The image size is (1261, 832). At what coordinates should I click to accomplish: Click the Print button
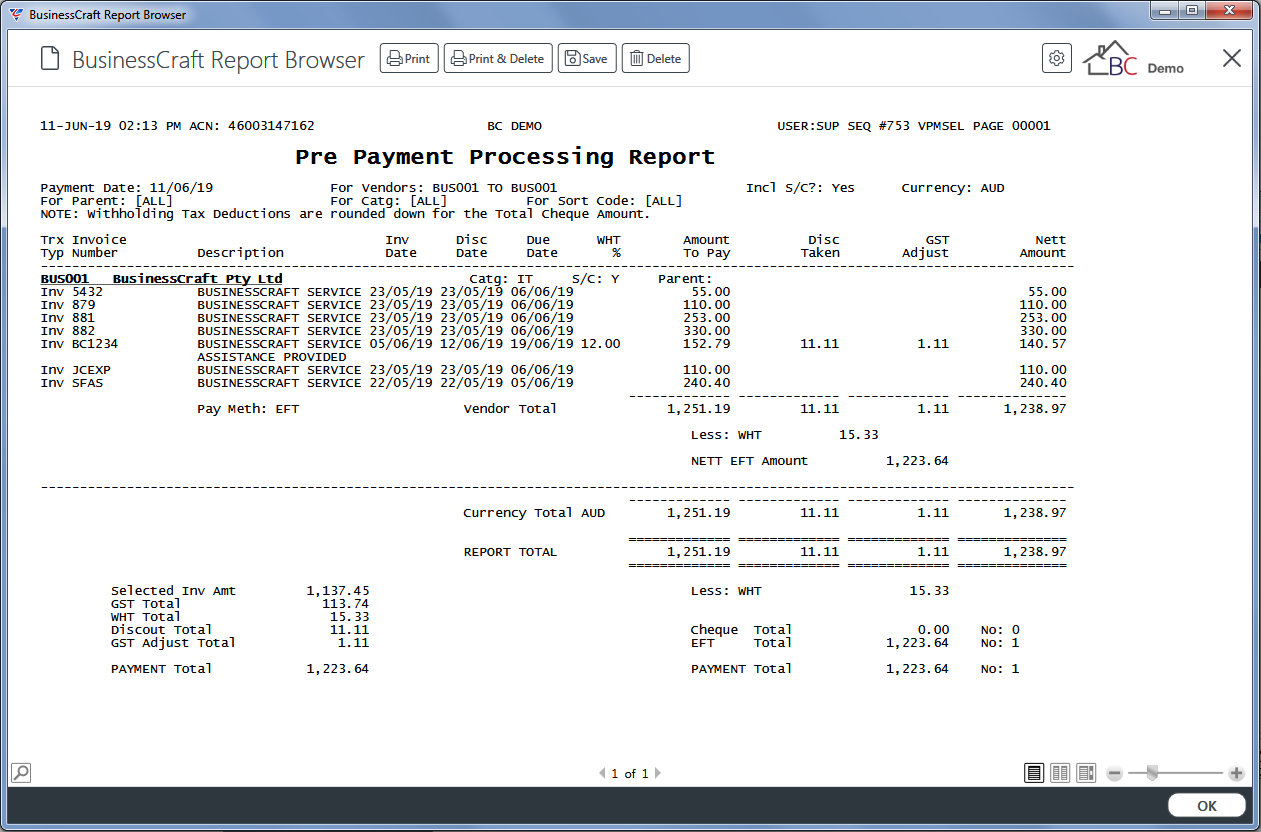(409, 59)
